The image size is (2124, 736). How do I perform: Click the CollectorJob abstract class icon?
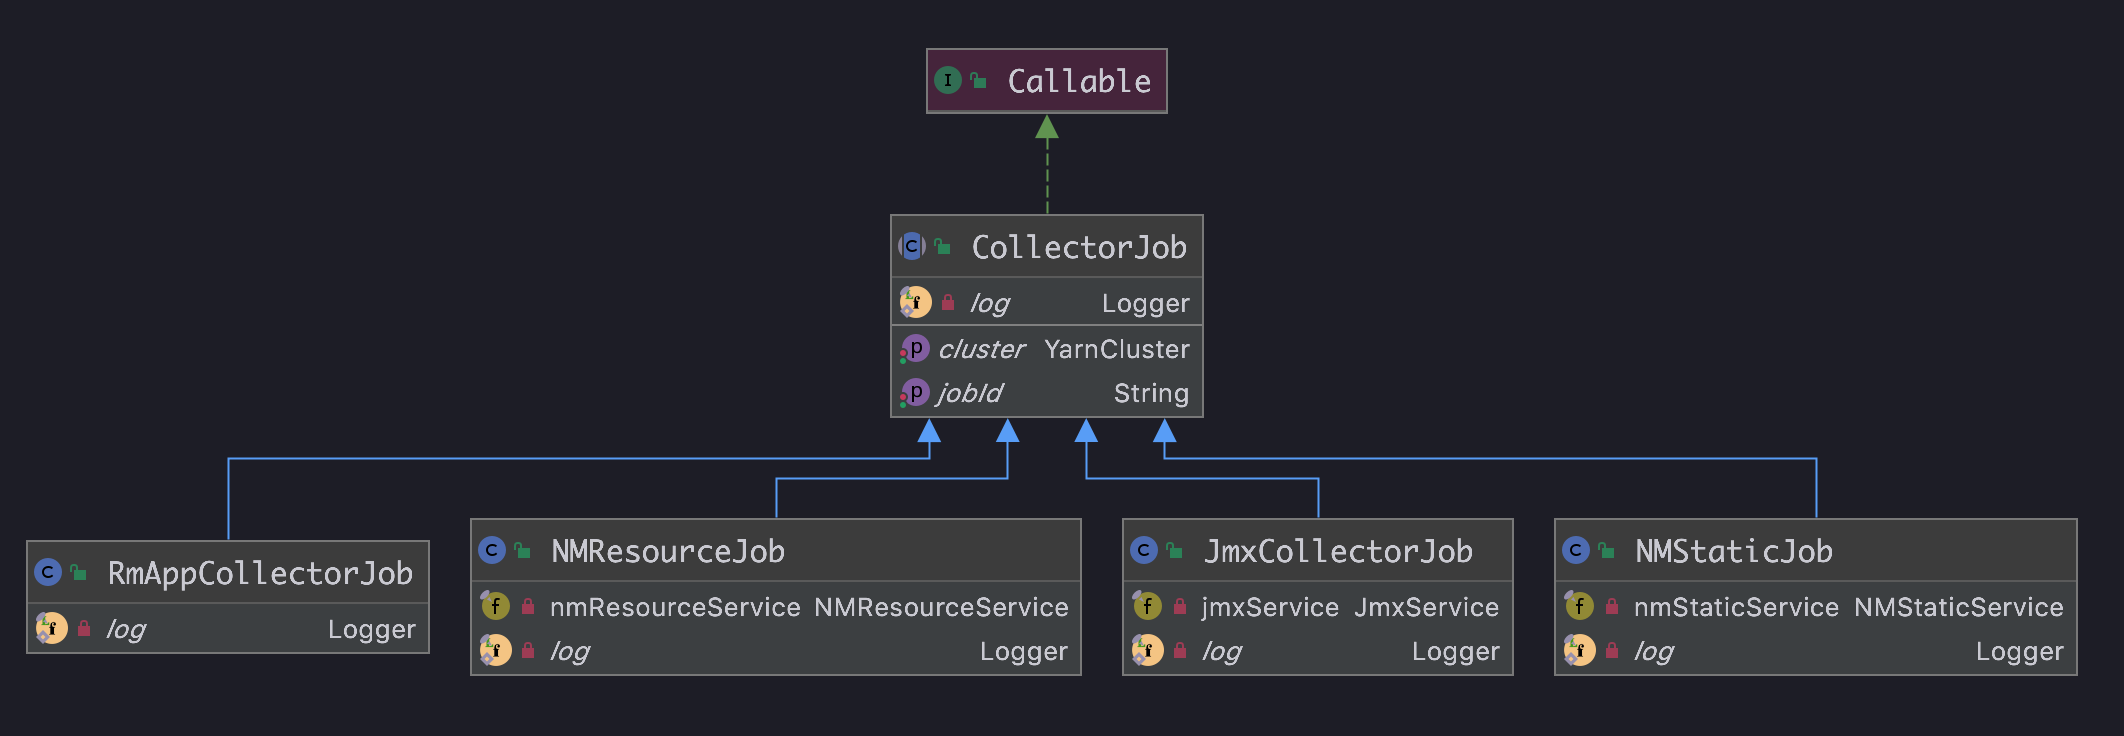[912, 246]
